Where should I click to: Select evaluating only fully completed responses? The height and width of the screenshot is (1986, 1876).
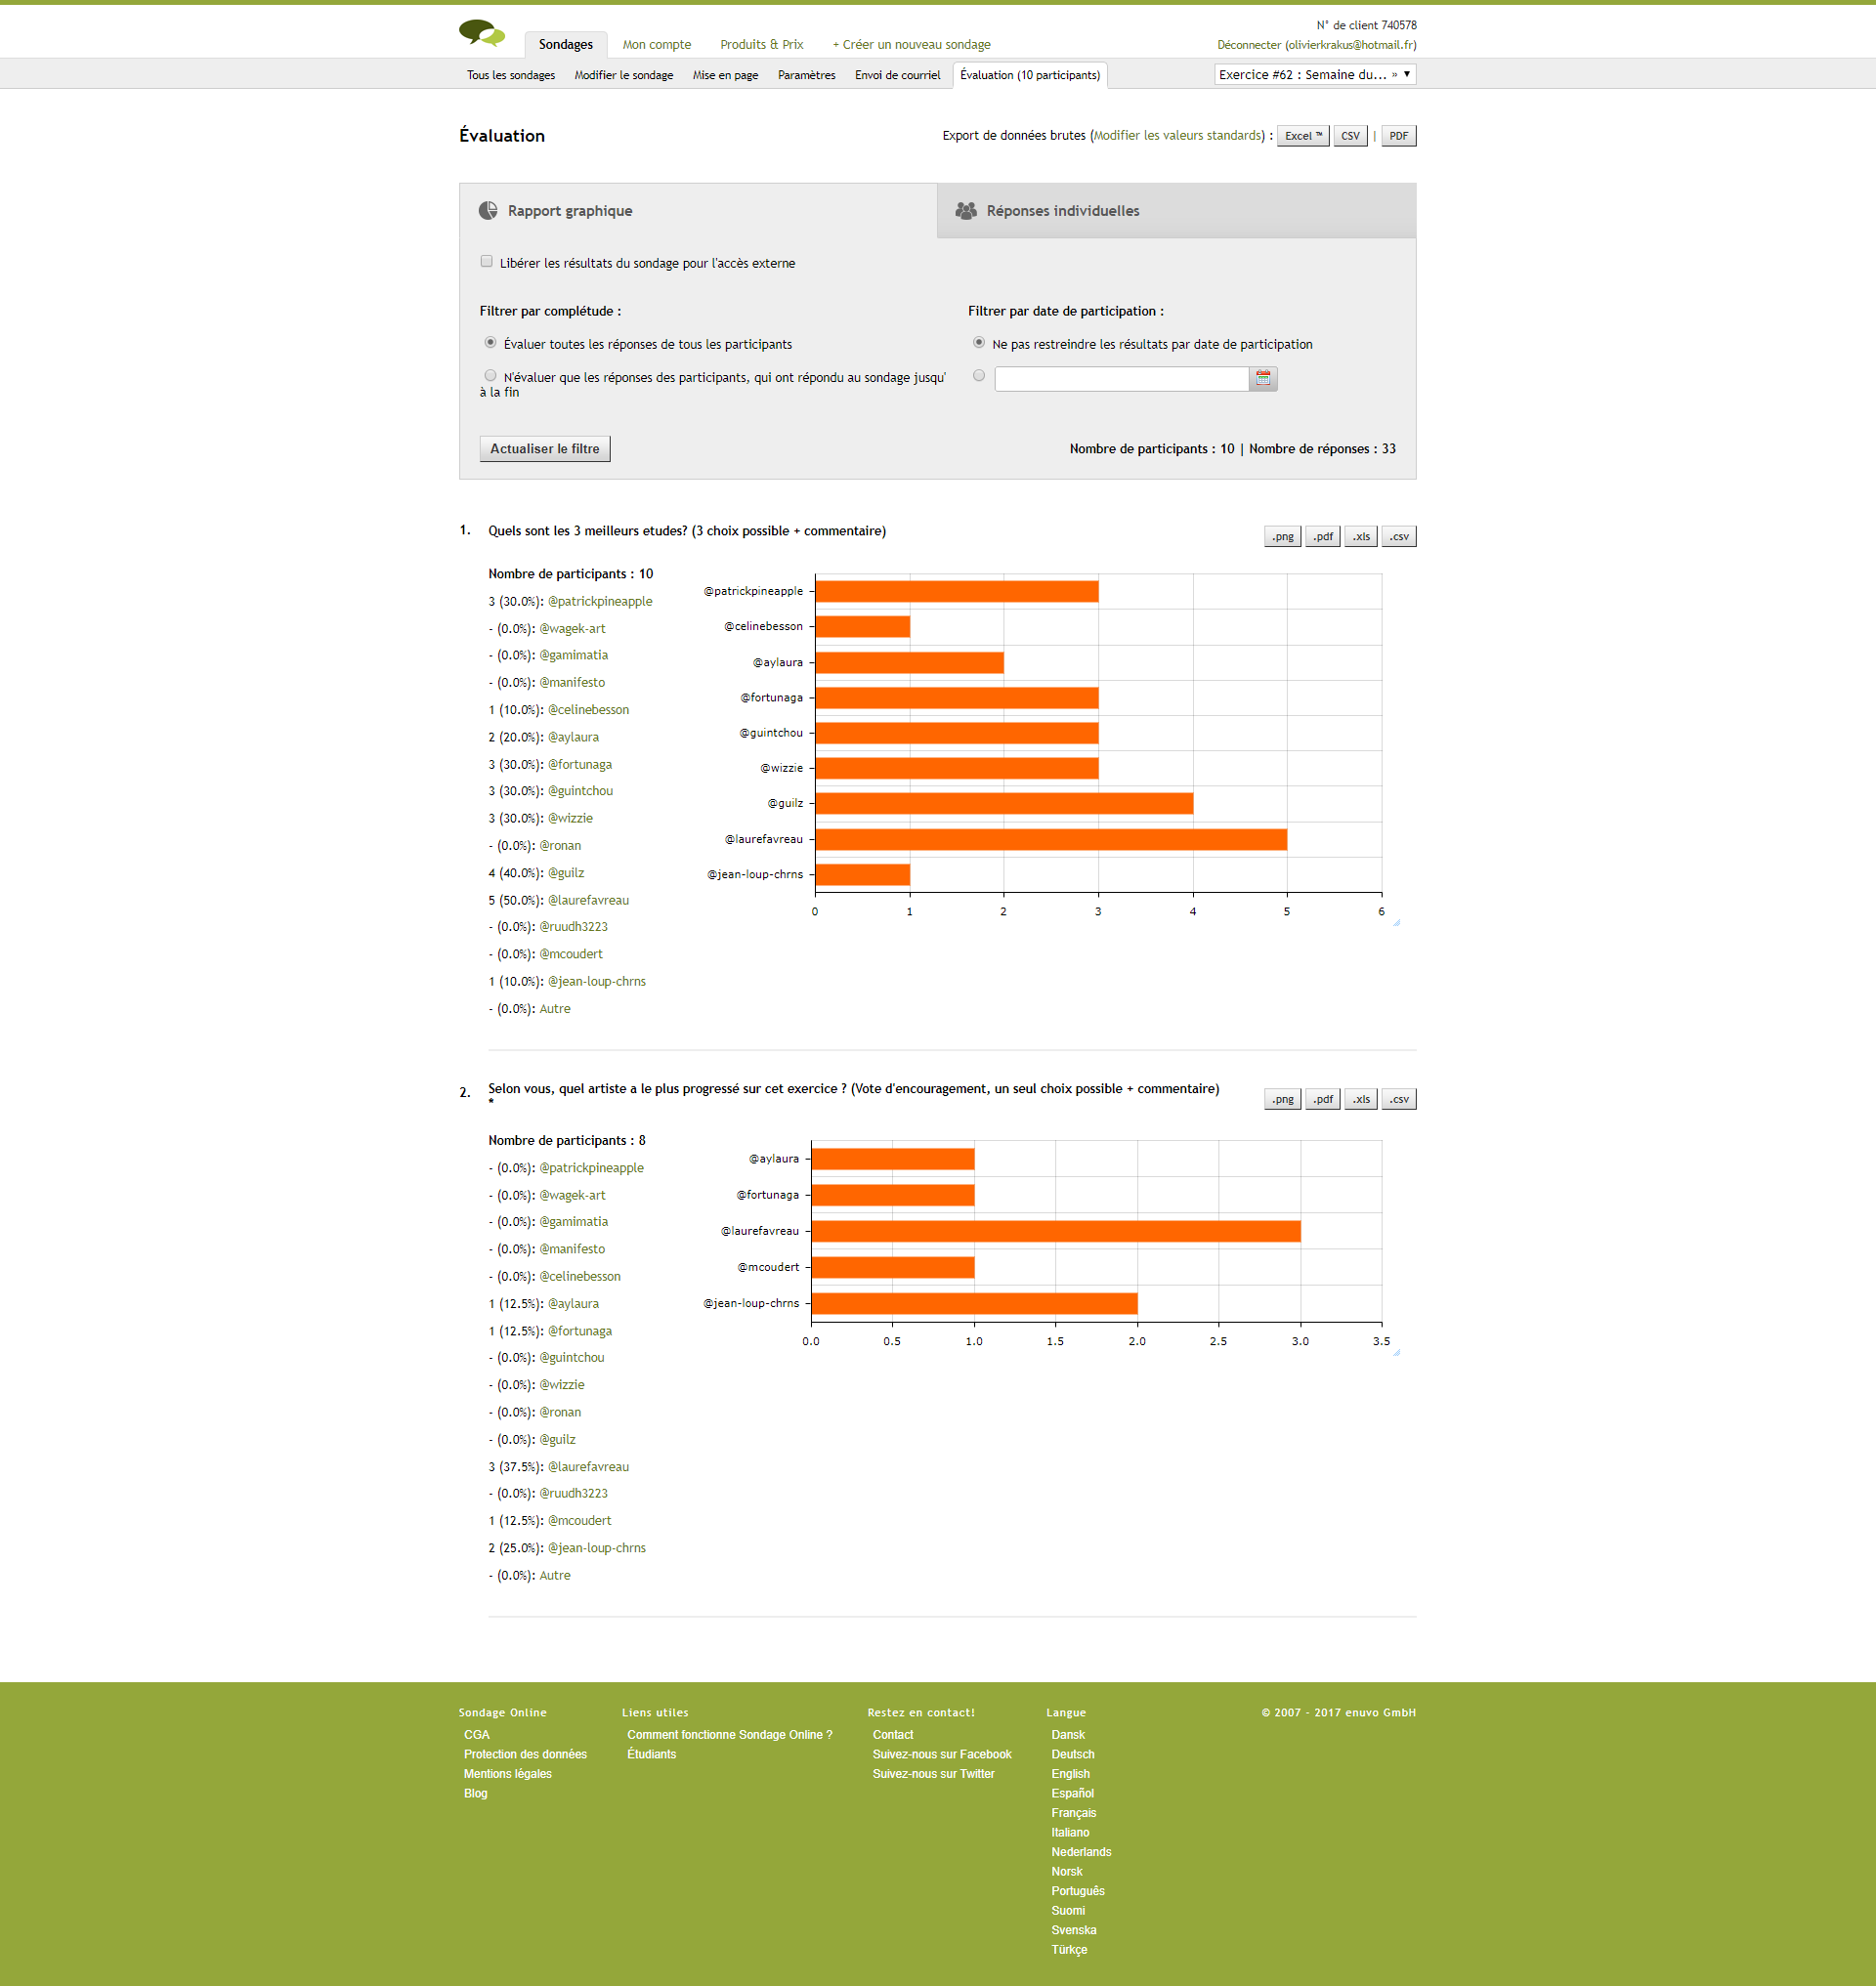coord(490,374)
